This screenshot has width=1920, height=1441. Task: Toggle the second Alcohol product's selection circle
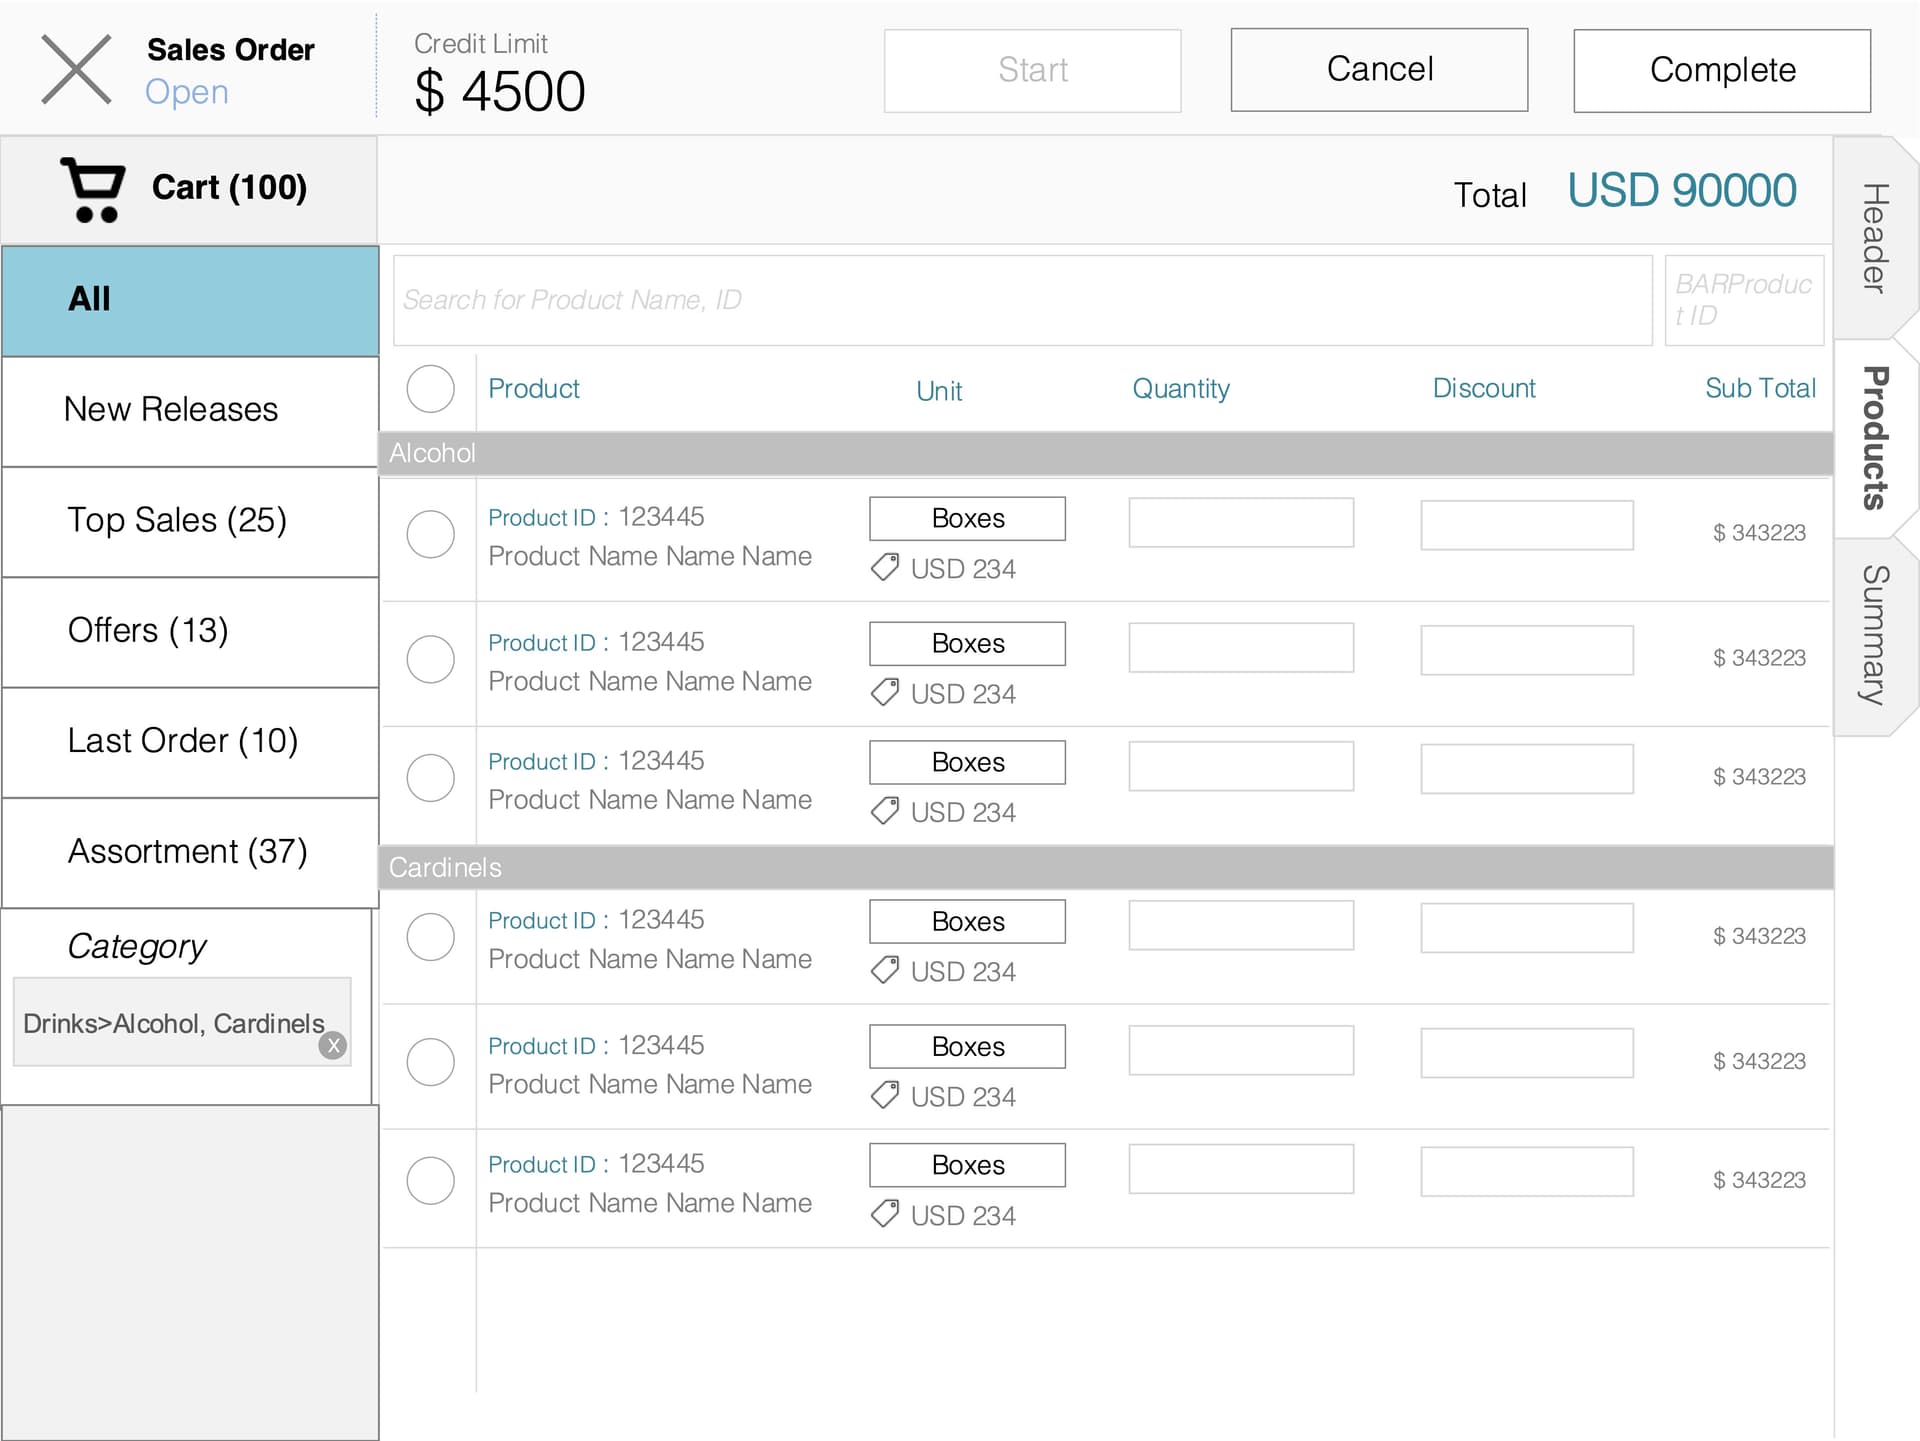[x=430, y=659]
